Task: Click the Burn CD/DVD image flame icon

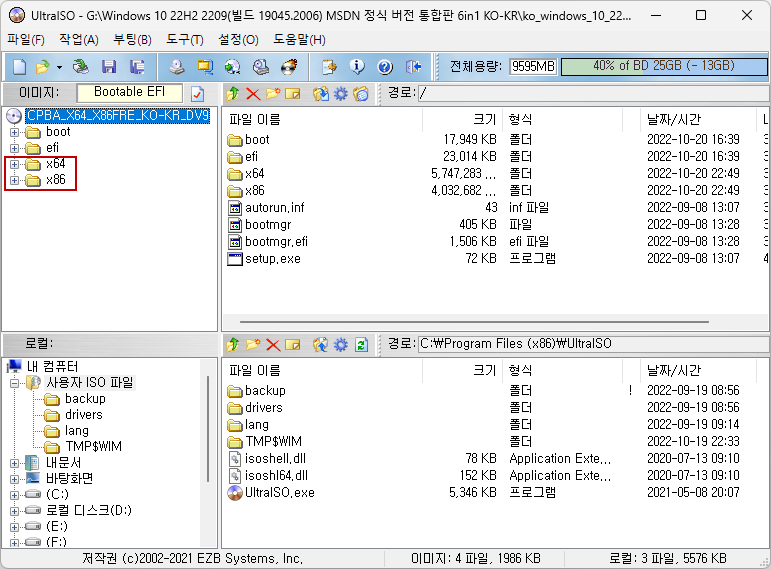Action: [289, 67]
